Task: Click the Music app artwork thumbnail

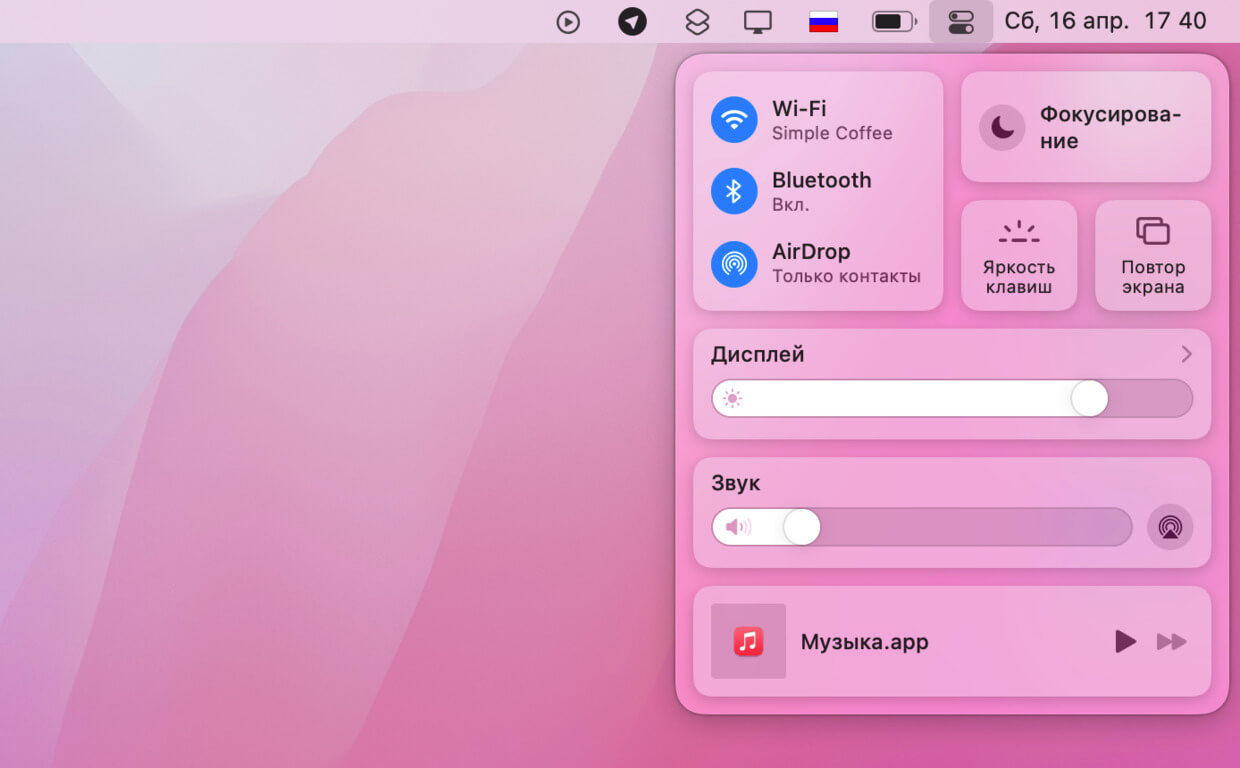Action: click(748, 641)
